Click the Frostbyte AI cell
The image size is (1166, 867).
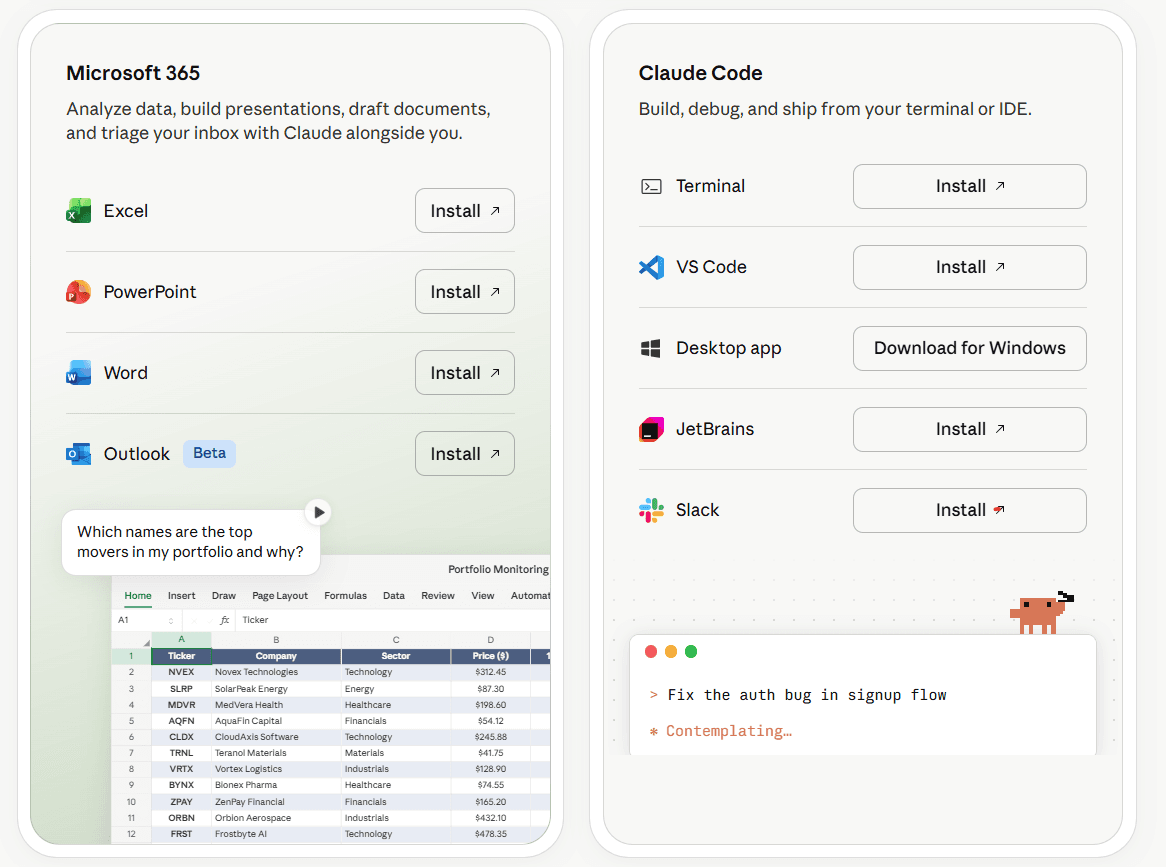(276, 834)
